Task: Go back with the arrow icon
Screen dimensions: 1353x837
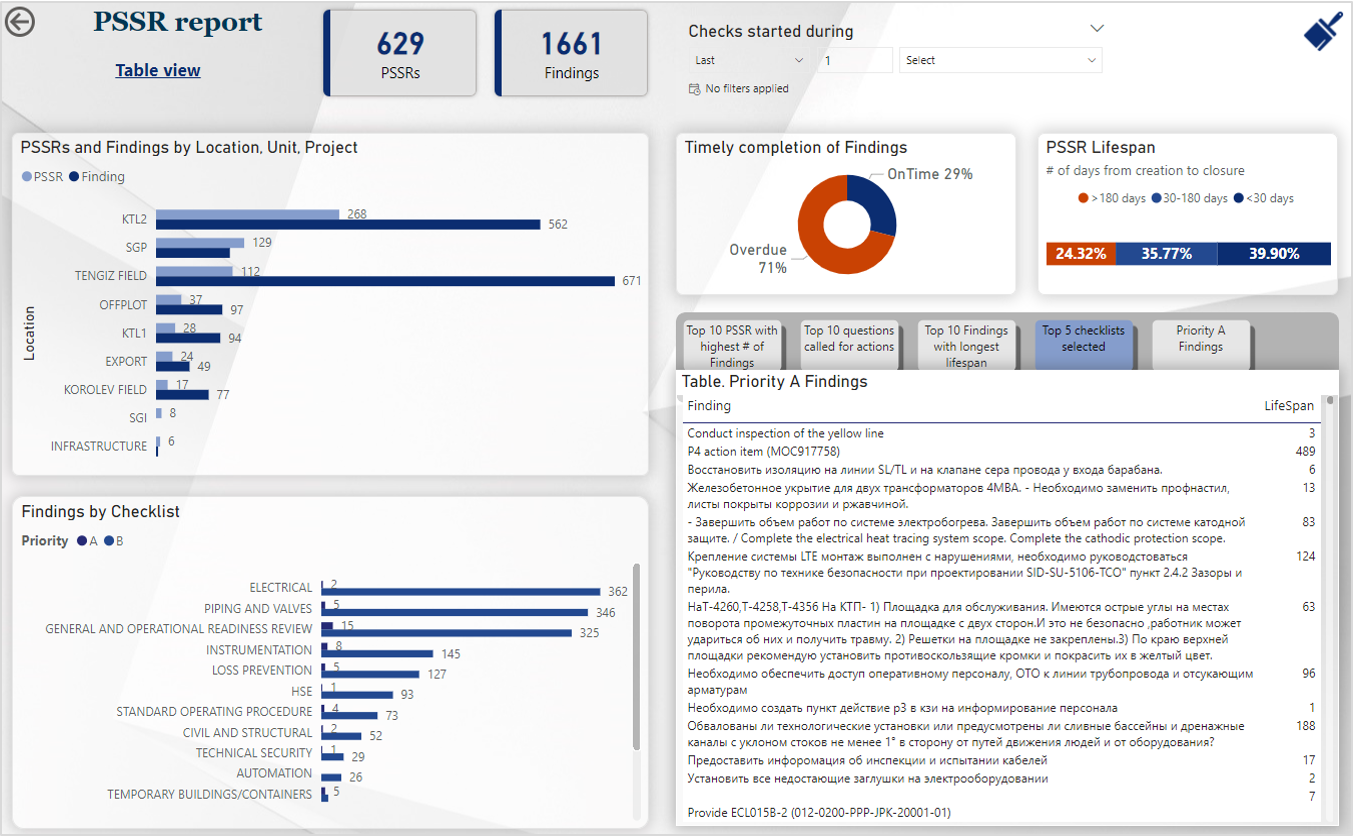Action: tap(20, 22)
